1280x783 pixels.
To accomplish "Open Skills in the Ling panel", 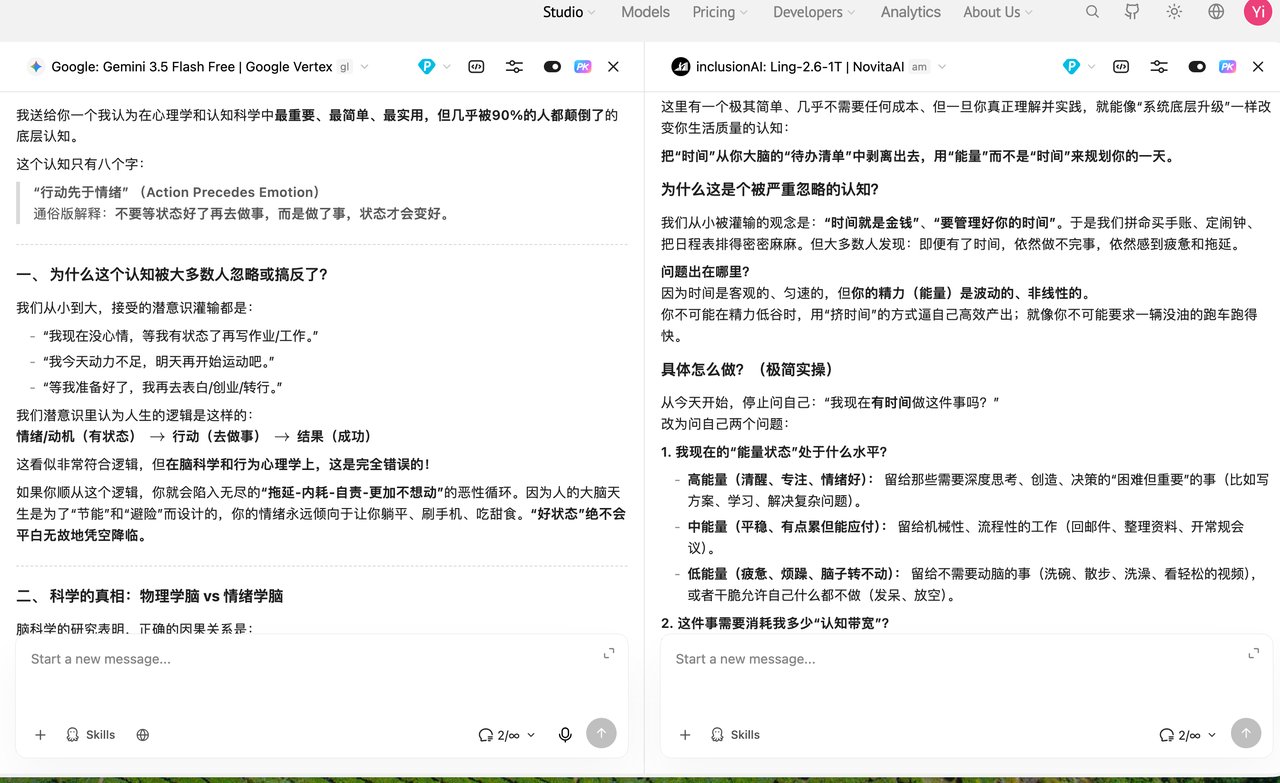I will pos(735,734).
